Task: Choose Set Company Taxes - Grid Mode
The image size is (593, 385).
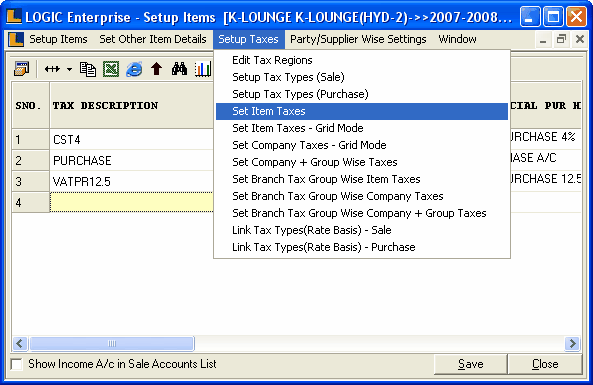Action: click(362, 145)
